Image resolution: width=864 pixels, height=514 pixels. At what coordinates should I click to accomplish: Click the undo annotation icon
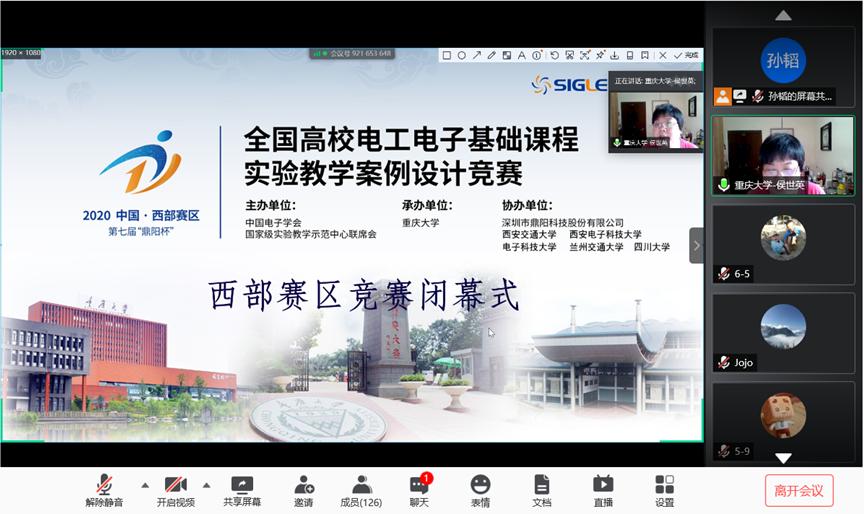point(554,56)
